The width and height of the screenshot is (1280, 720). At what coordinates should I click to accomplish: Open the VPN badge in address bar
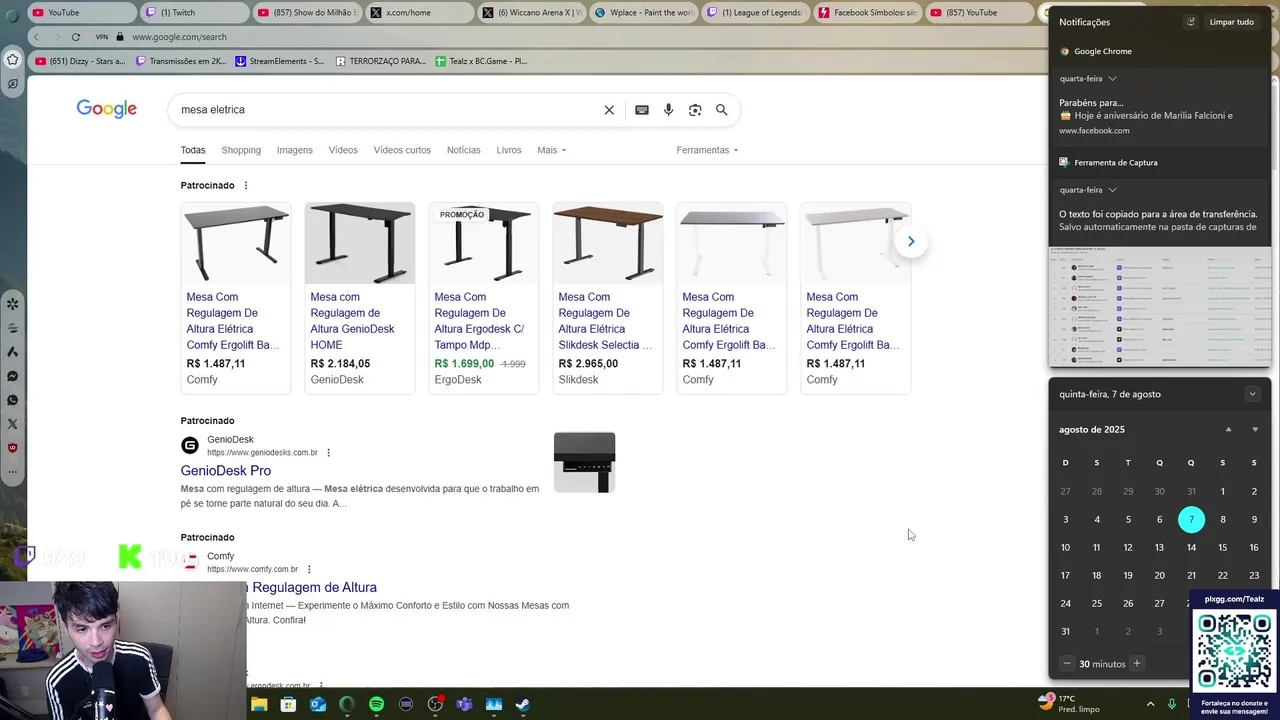(x=102, y=37)
